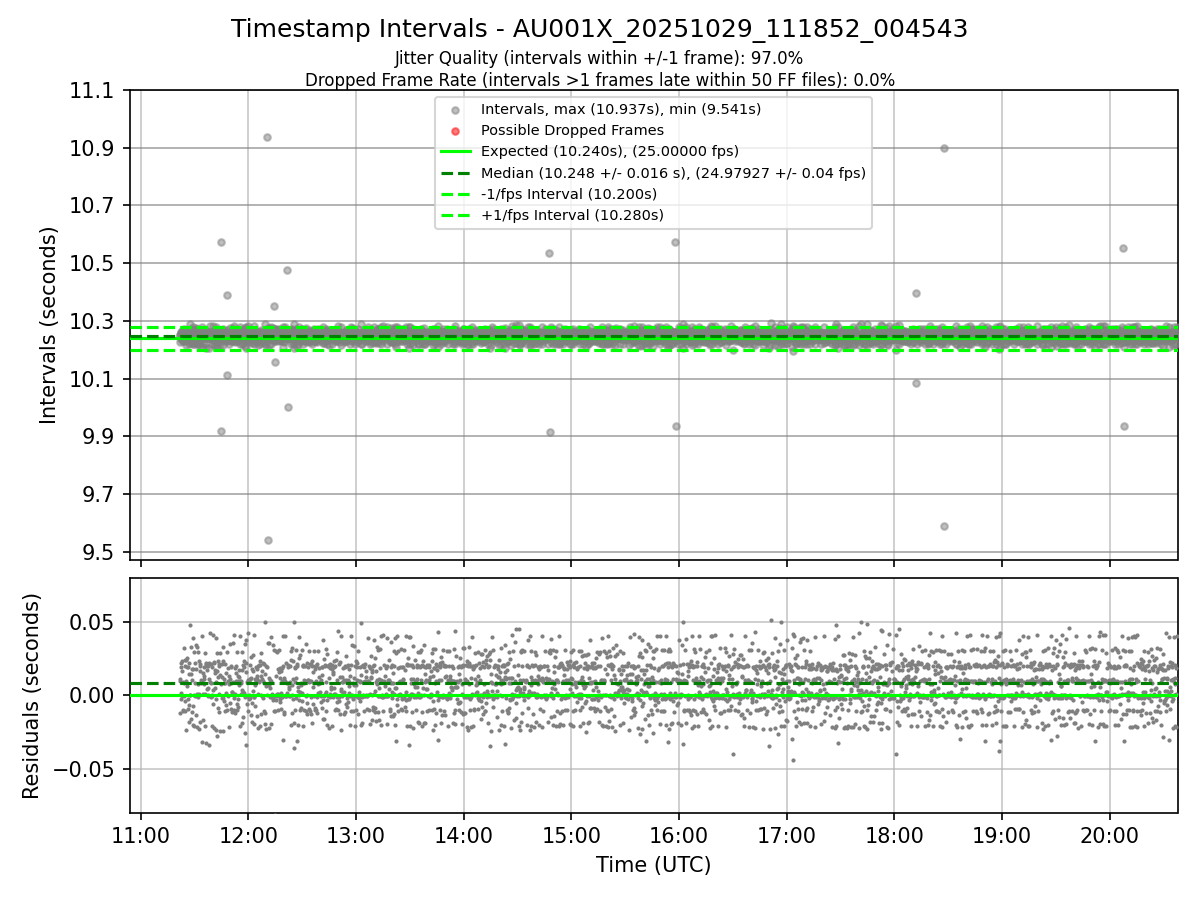Click the gray dot marker beside 'Intervals, max' legend entry
Screen dimensions: 1200x900
[x=455, y=110]
